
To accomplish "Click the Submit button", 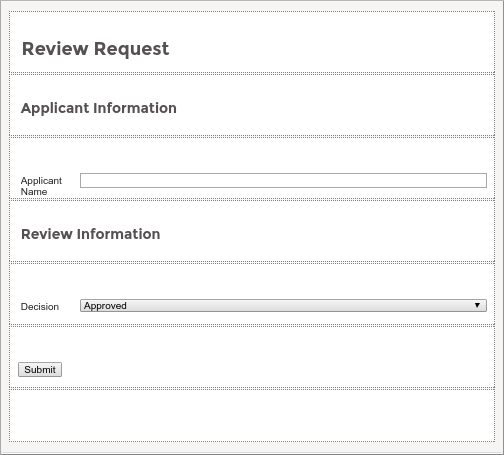I will (40, 369).
